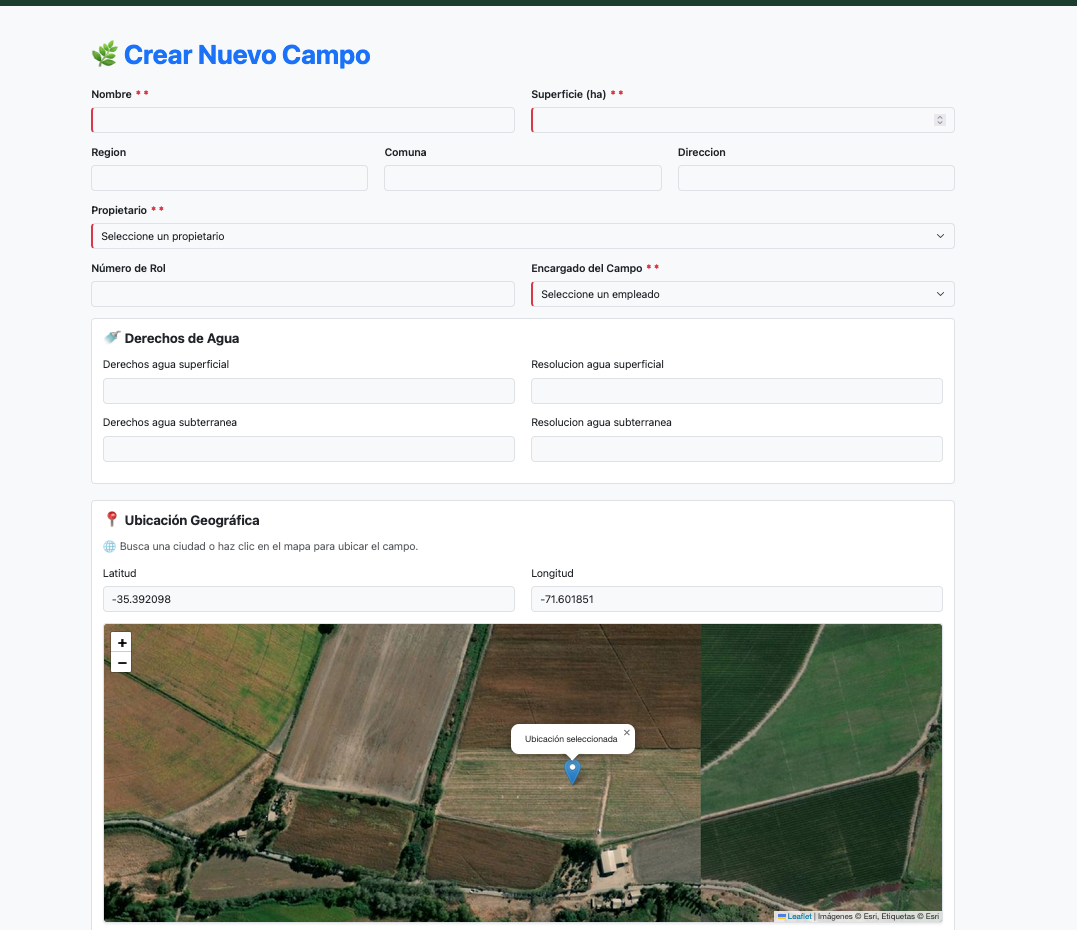Click the Ubicación seleccionada popup bubble
Viewport: 1077px width, 930px height.
point(572,739)
